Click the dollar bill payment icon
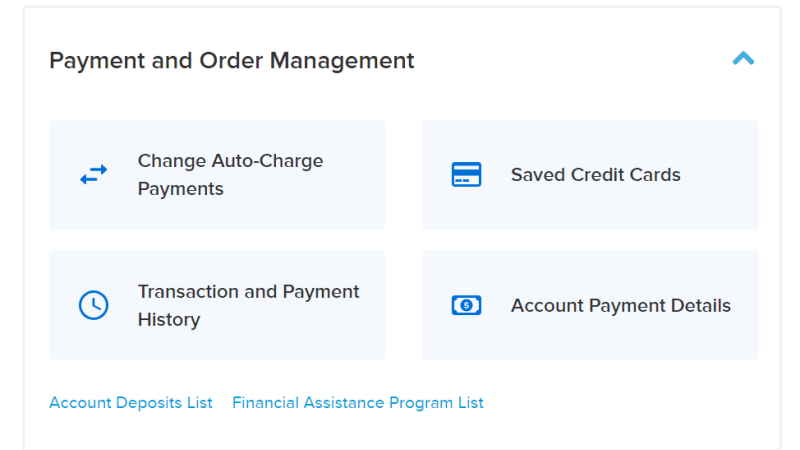 (x=466, y=305)
